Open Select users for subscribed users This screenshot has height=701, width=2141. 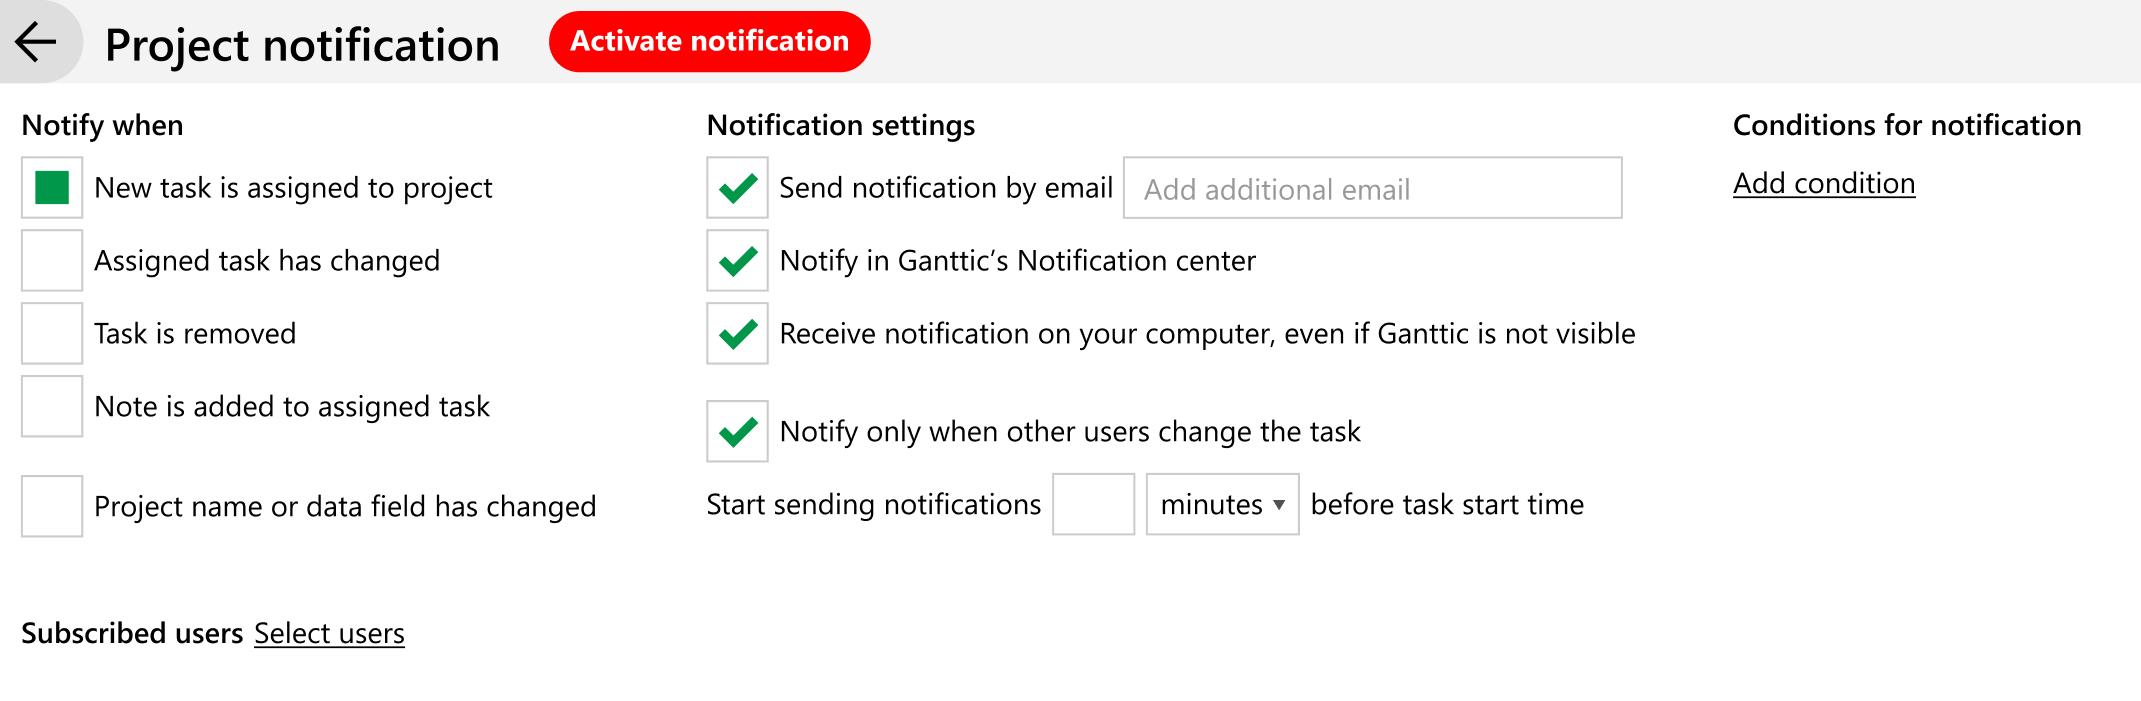(x=329, y=633)
